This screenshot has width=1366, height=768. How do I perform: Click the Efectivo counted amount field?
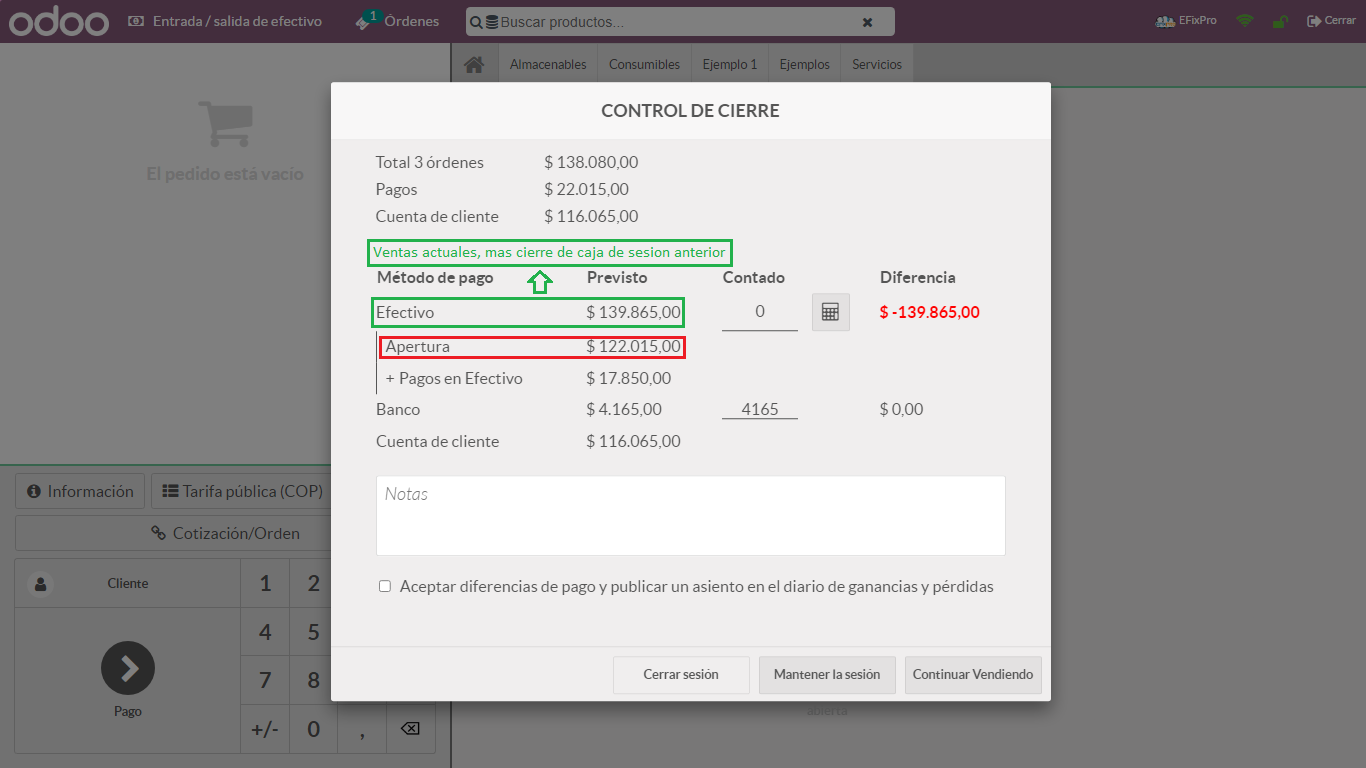pos(760,312)
